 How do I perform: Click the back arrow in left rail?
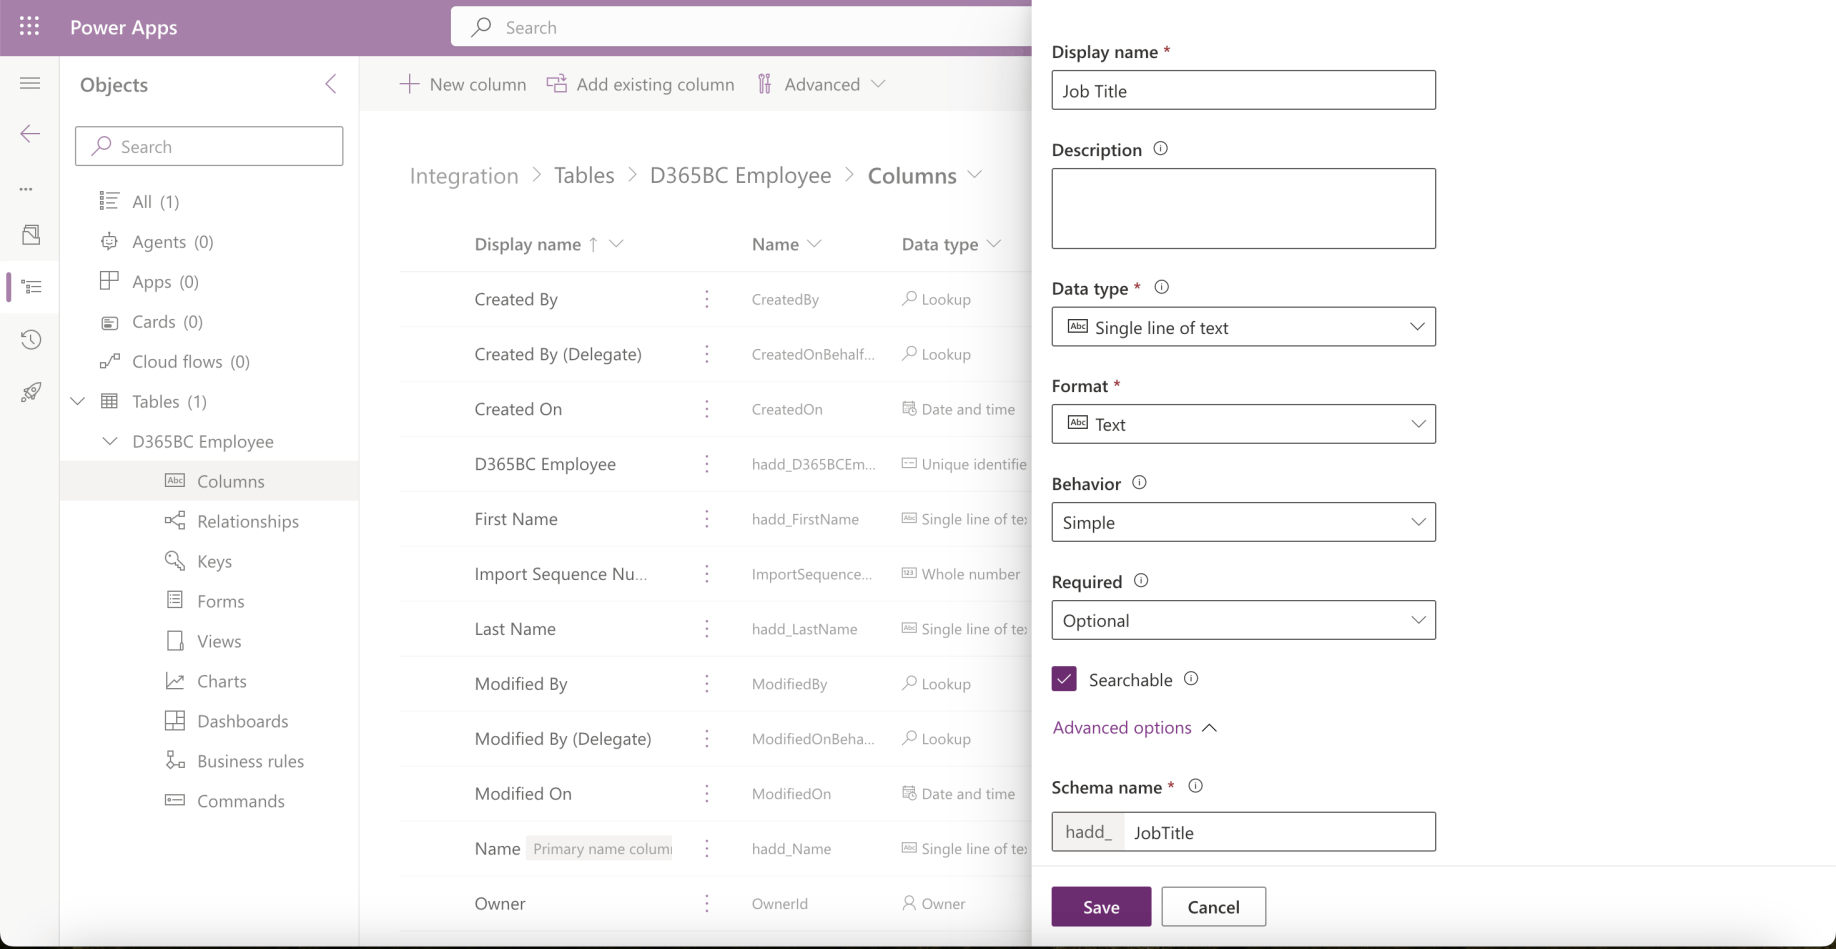click(x=30, y=134)
